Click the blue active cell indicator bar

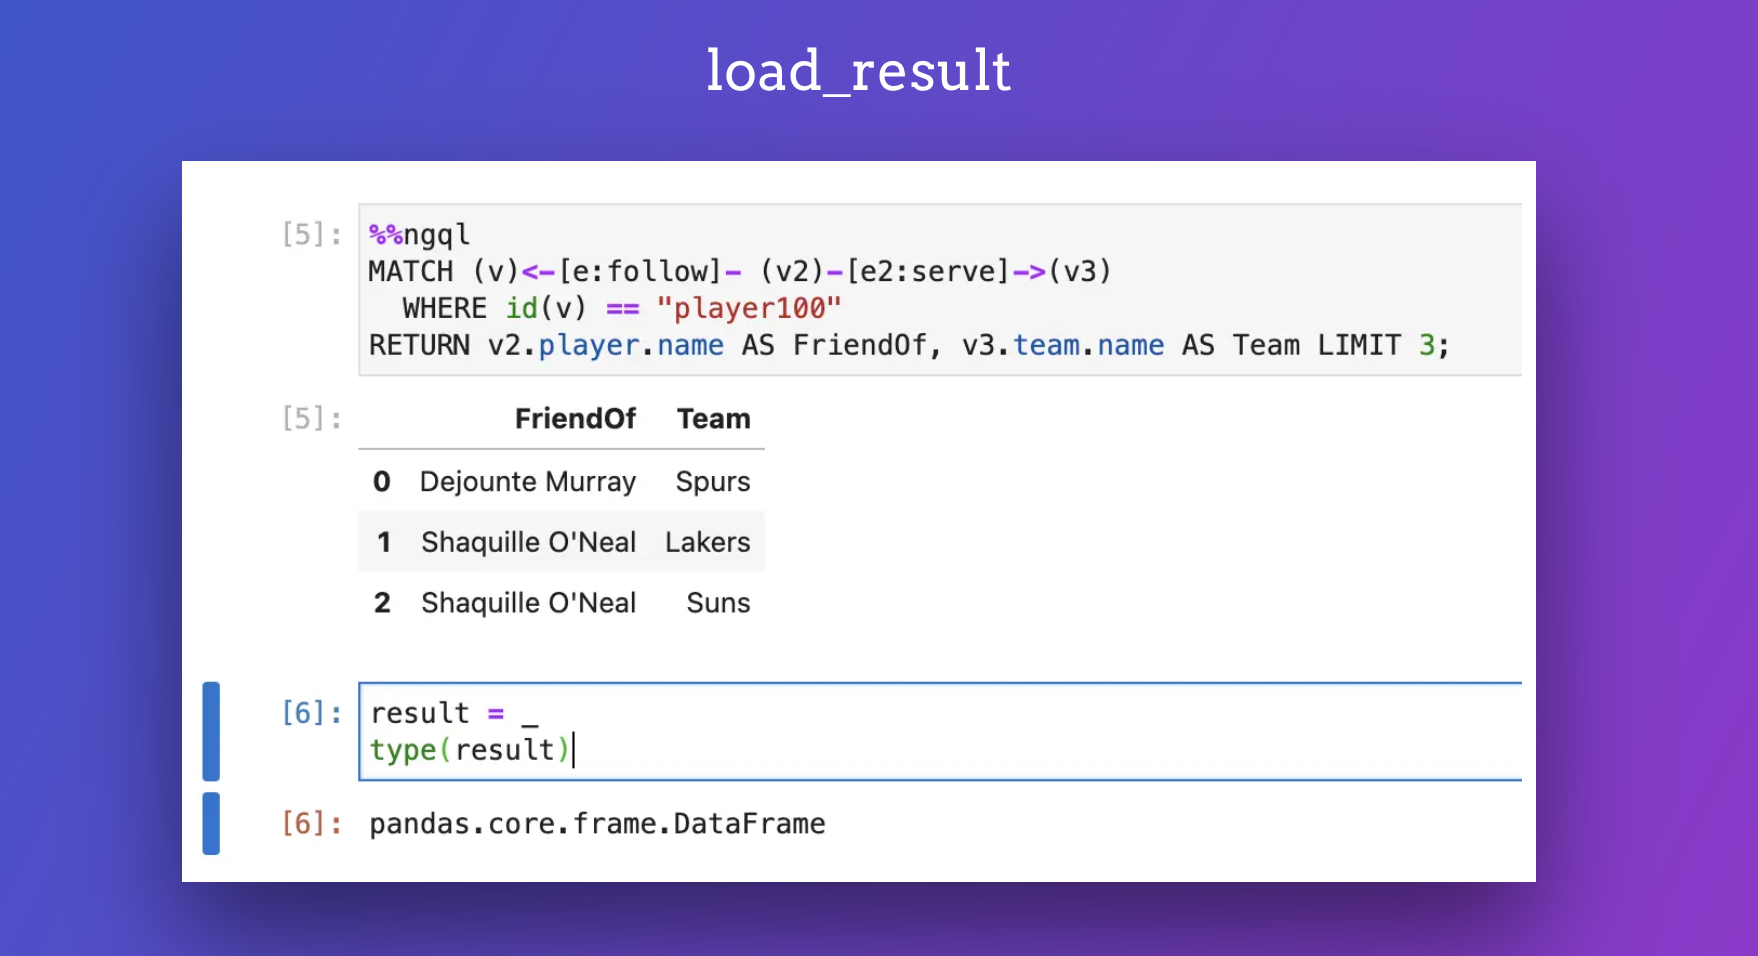(x=211, y=731)
